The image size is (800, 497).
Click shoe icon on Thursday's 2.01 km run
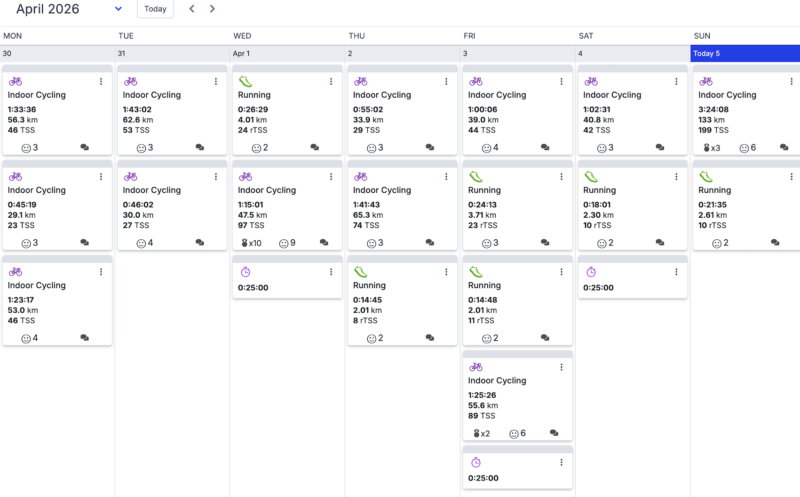pos(360,272)
